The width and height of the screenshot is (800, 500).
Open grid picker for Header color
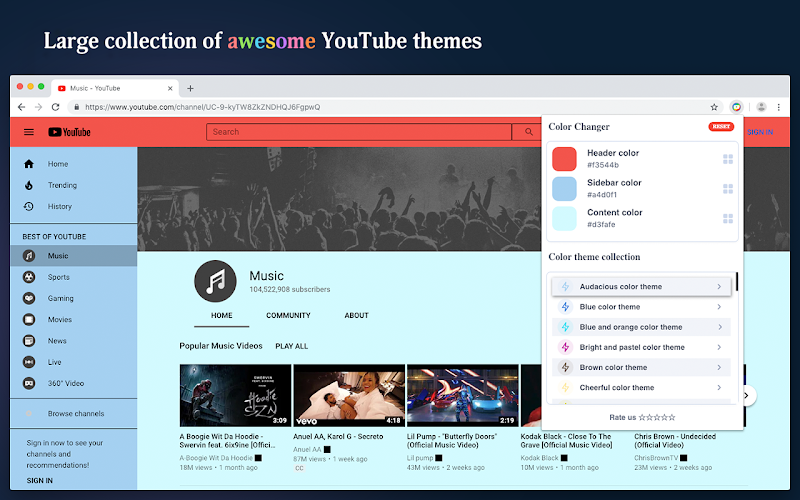[728, 159]
